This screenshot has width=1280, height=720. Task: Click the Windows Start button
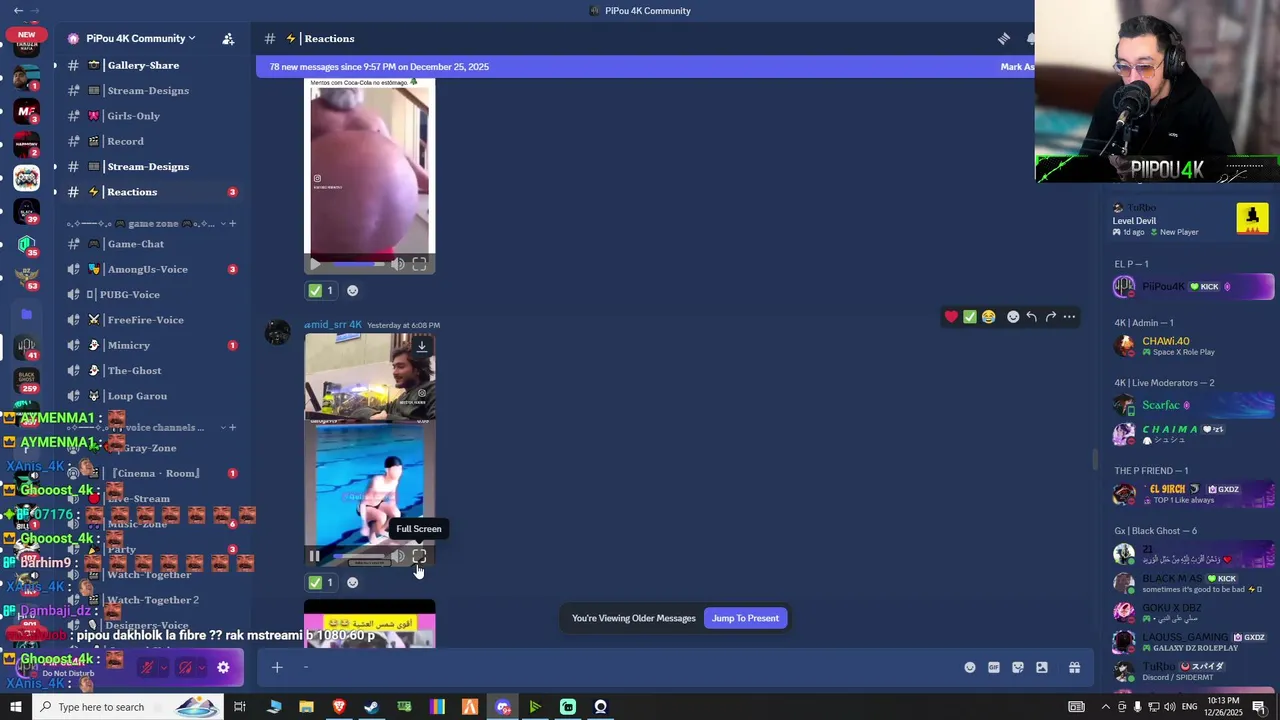[x=15, y=707]
